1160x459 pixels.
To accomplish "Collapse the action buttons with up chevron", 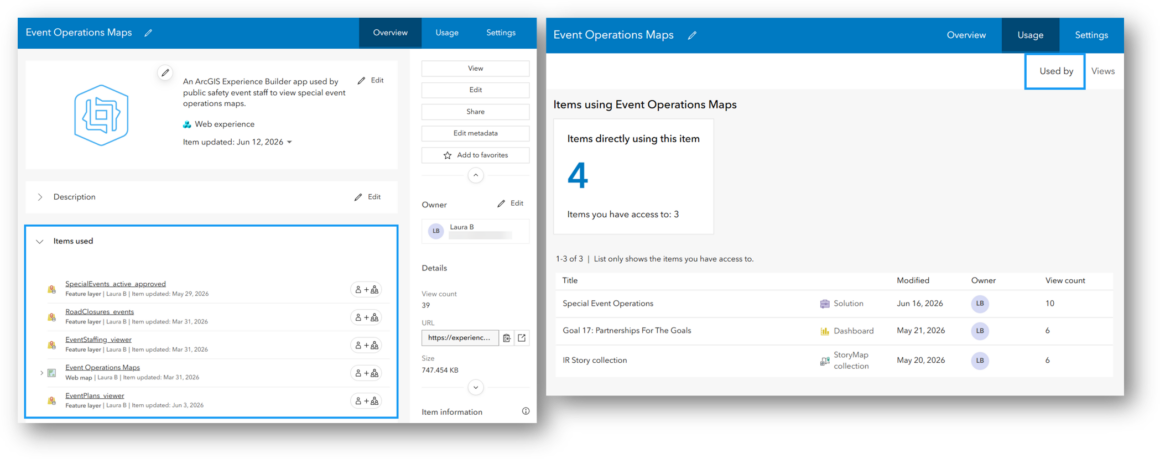I will tap(476, 176).
